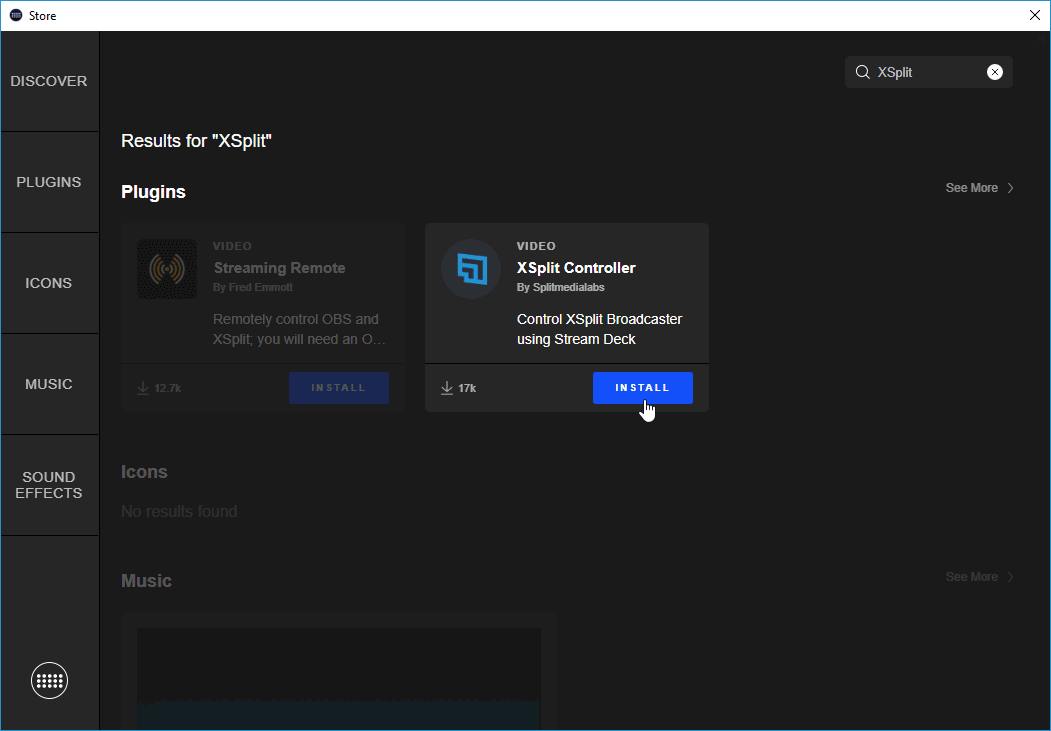This screenshot has width=1051, height=731.
Task: Click the Streaming Remote plugin icon
Action: (x=167, y=269)
